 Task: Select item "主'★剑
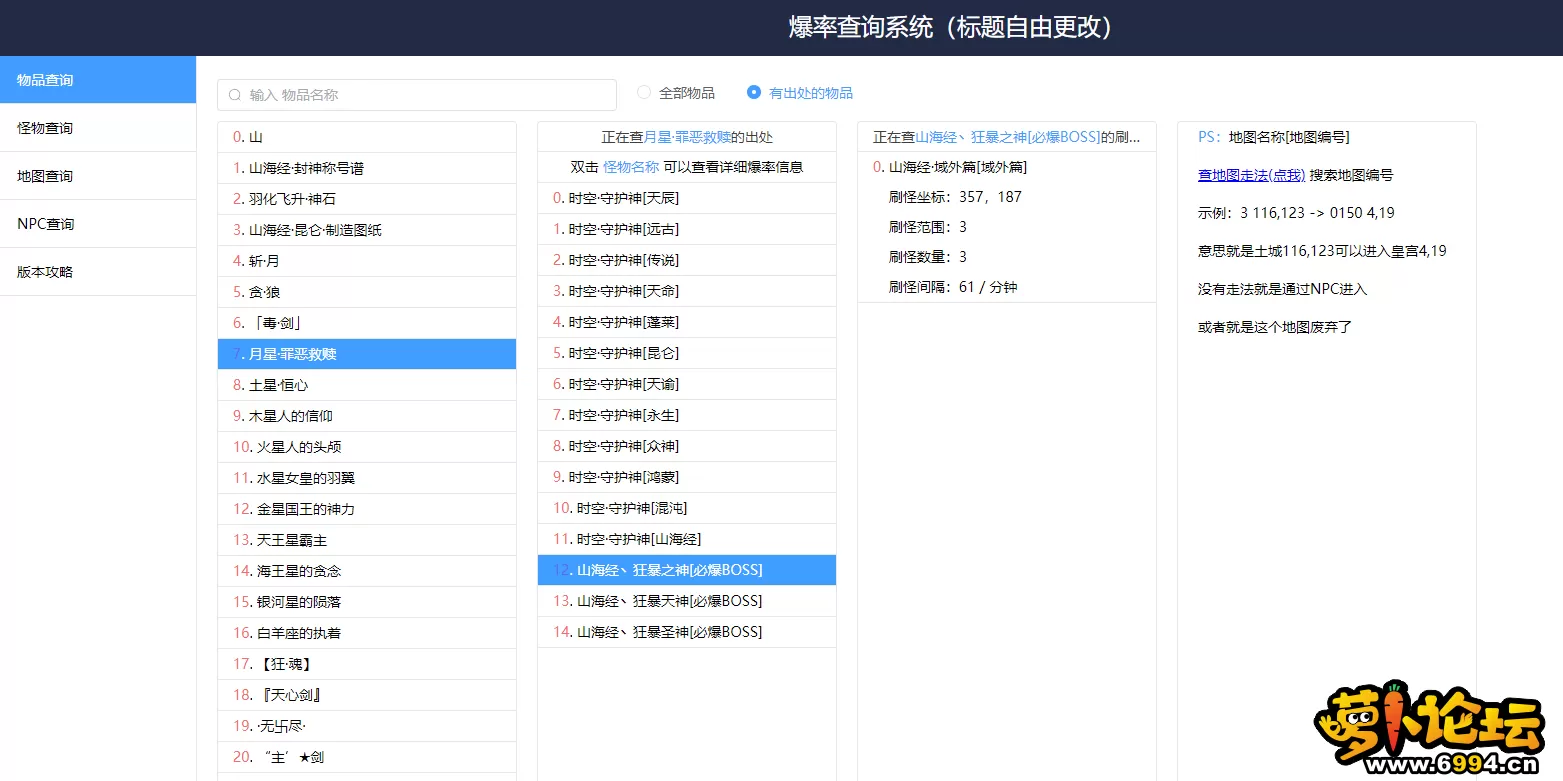tap(367, 757)
